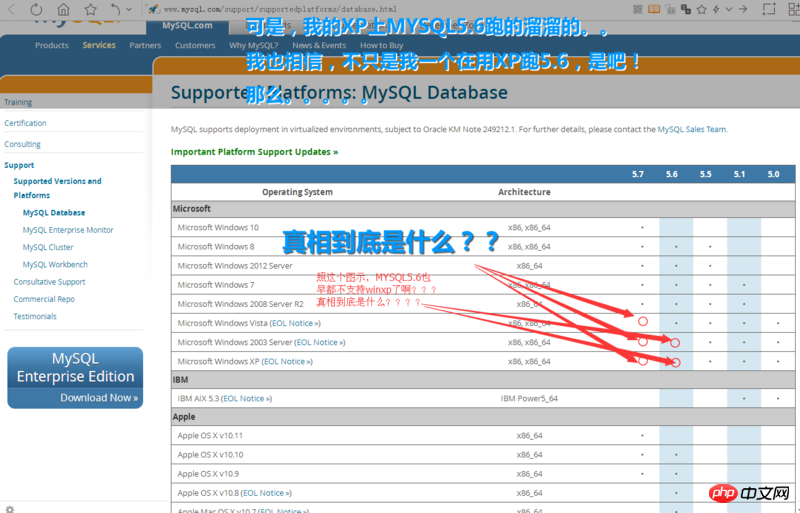Image resolution: width=800 pixels, height=513 pixels.
Task: Click the lightning bolt speed mode icon
Action: coord(716,9)
